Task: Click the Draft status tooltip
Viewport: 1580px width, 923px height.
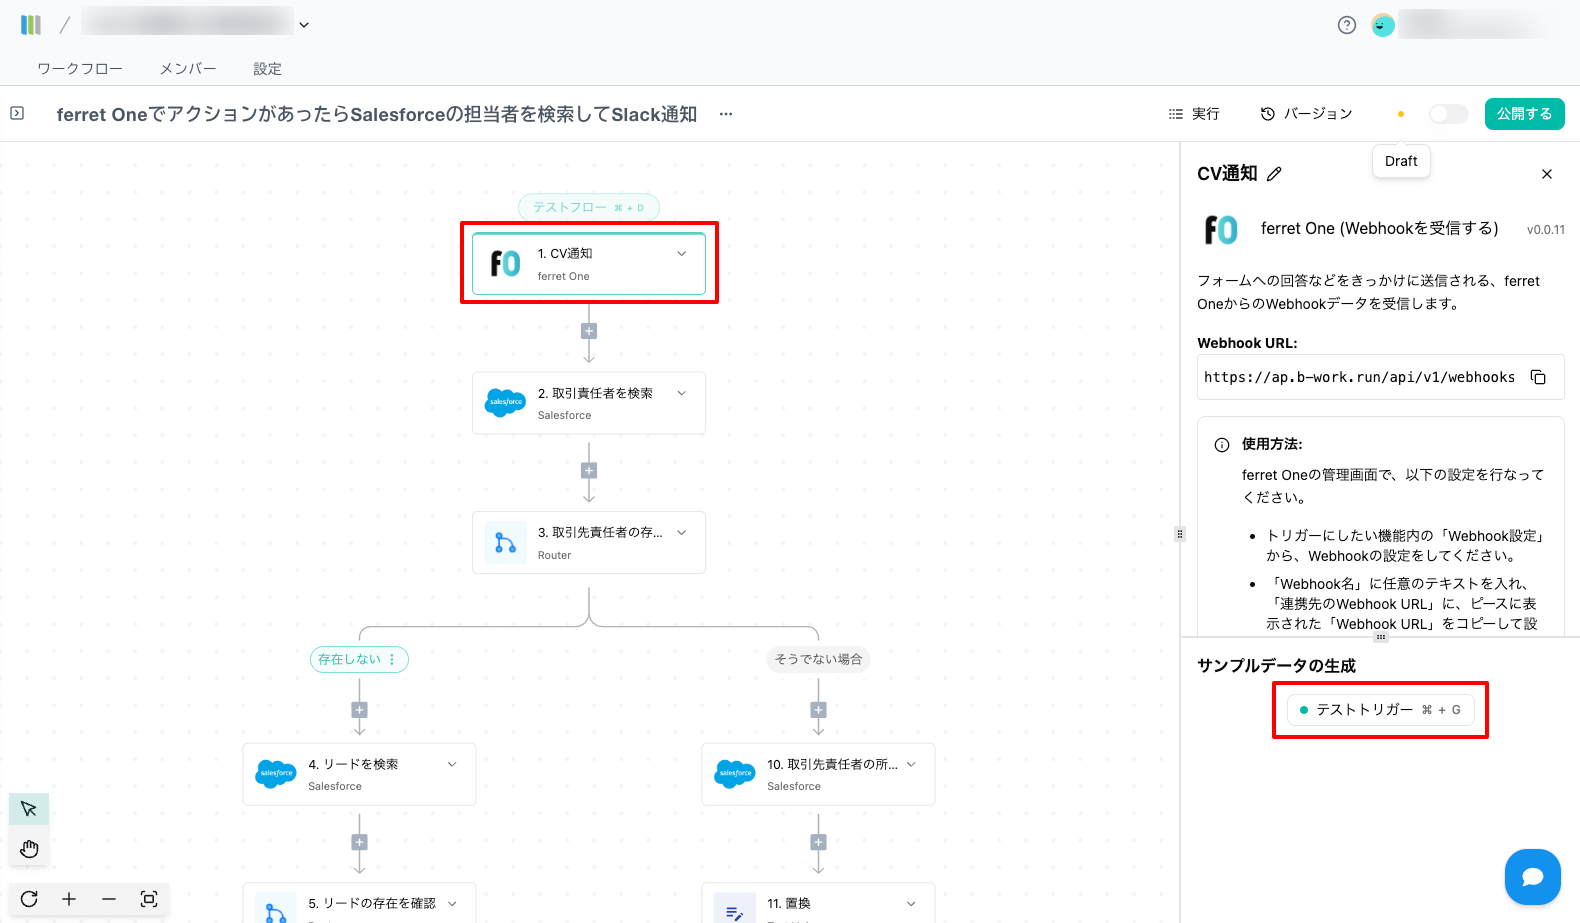Action: click(x=1401, y=161)
